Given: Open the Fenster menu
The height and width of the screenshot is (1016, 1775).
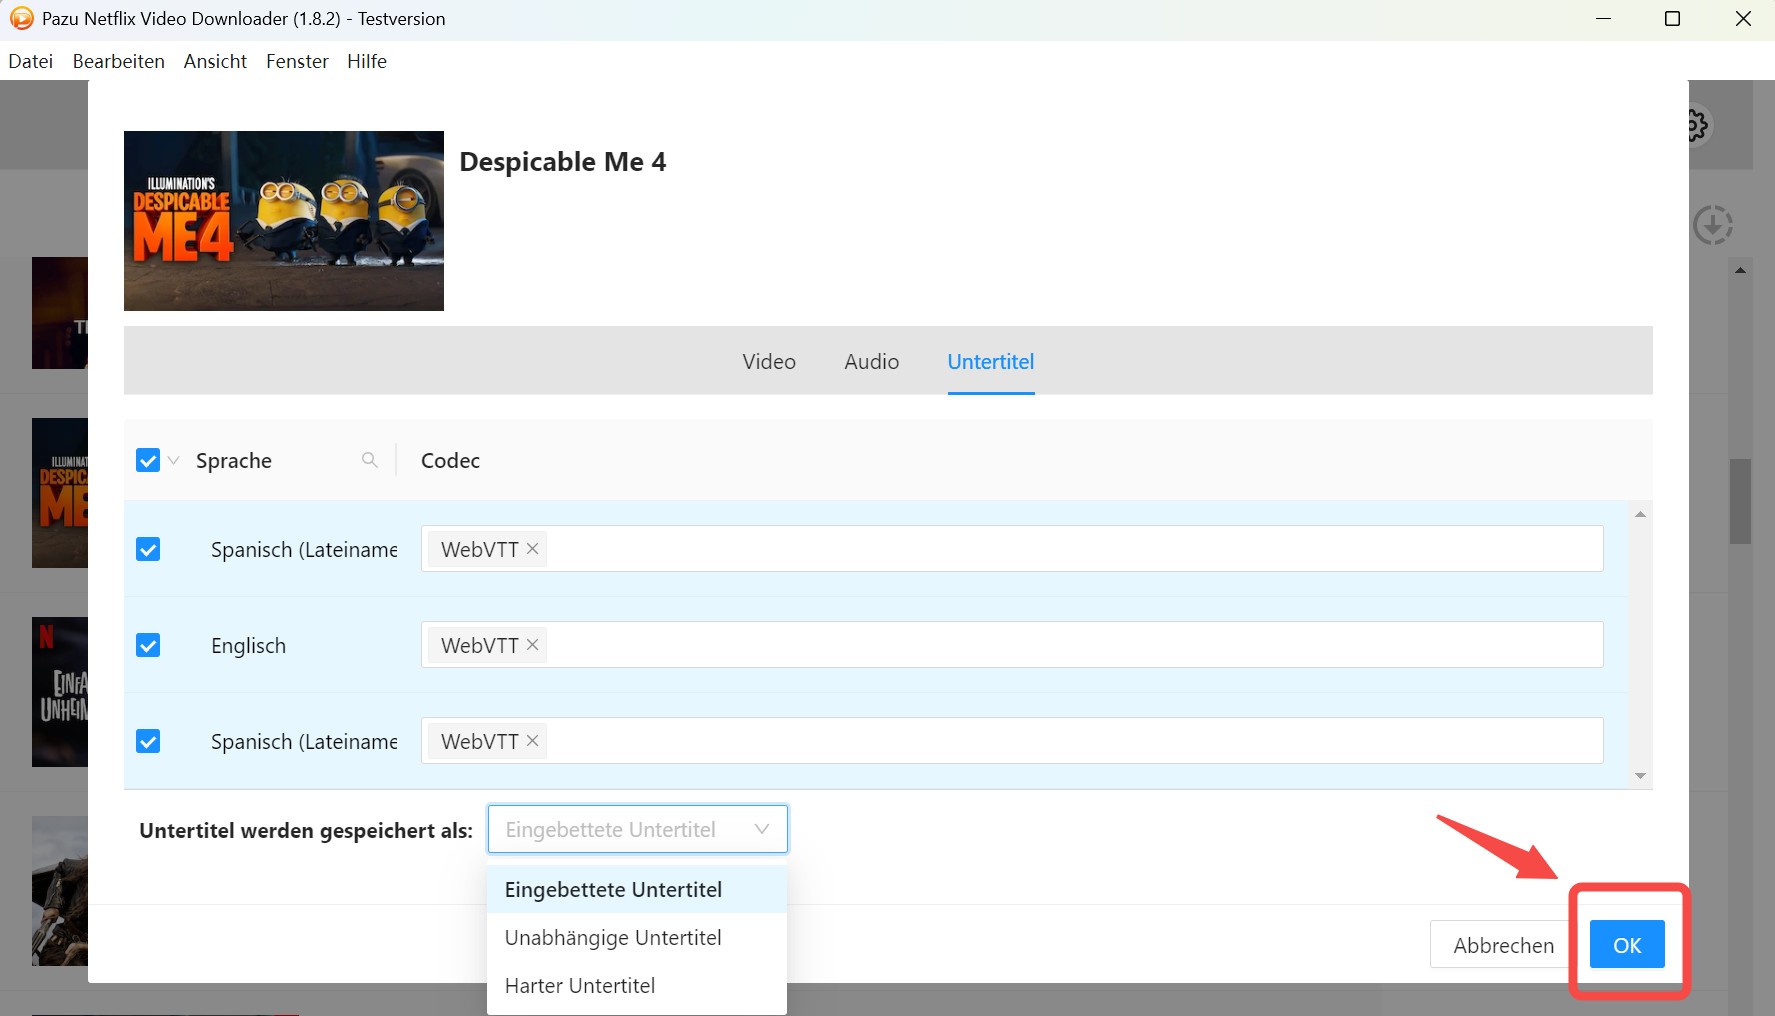Looking at the screenshot, I should coord(297,61).
